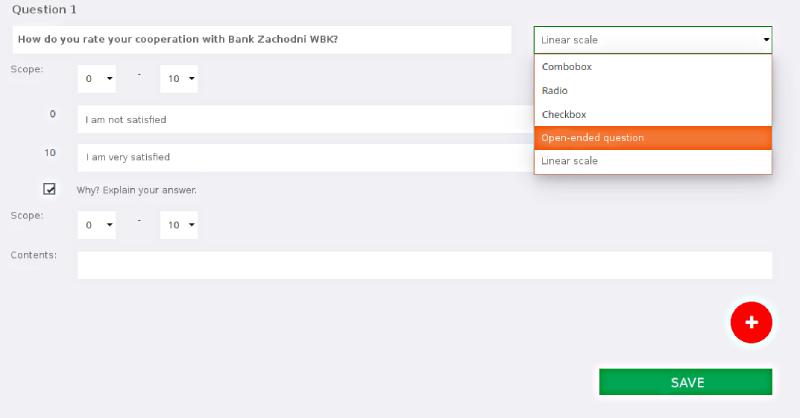
Task: Pick the highlighted Open-ended question option
Action: click(653, 138)
